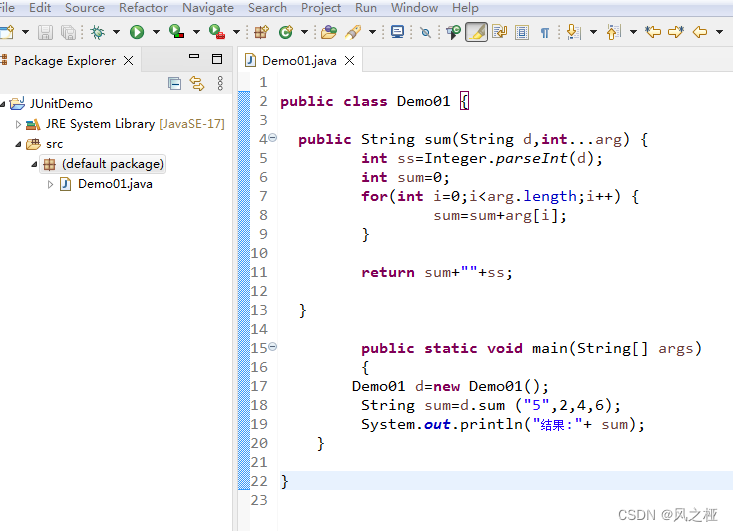Image resolution: width=733 pixels, height=531 pixels.
Task: Expand the Demo01.java tree node
Action: point(50,184)
